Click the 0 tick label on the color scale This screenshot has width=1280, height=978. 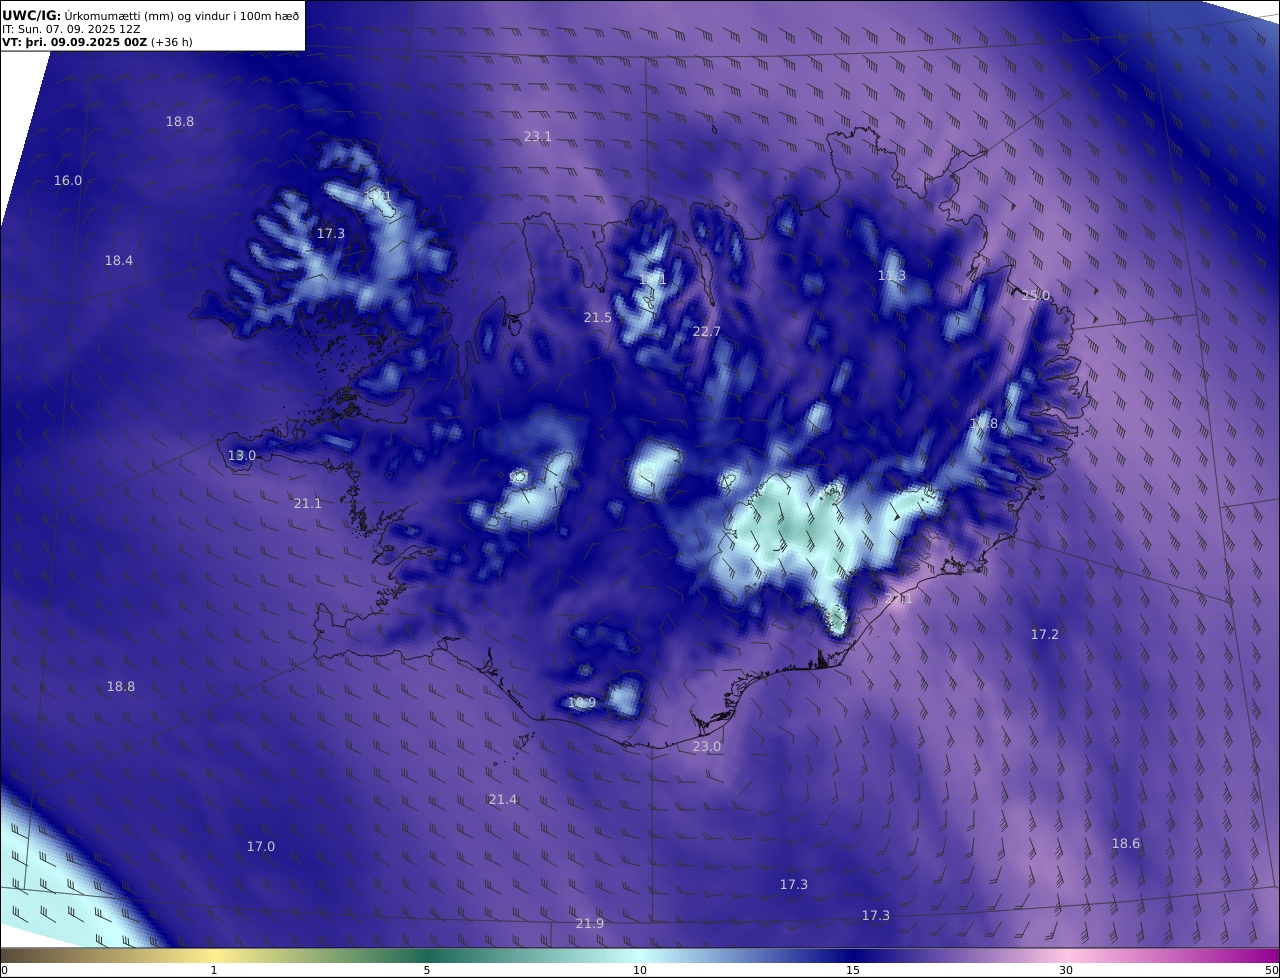click(4, 970)
